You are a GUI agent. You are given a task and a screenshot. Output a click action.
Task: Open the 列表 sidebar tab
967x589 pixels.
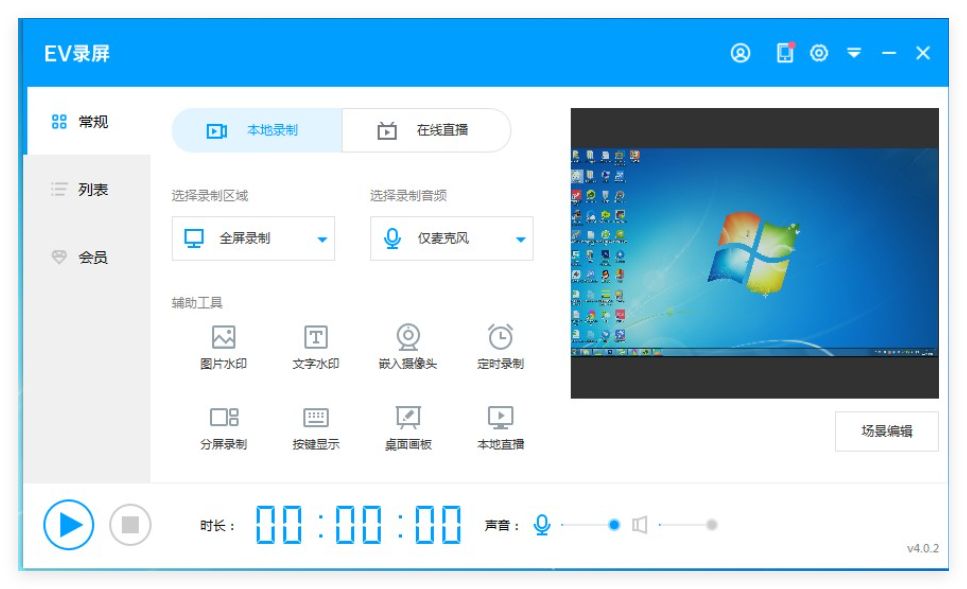tap(87, 189)
